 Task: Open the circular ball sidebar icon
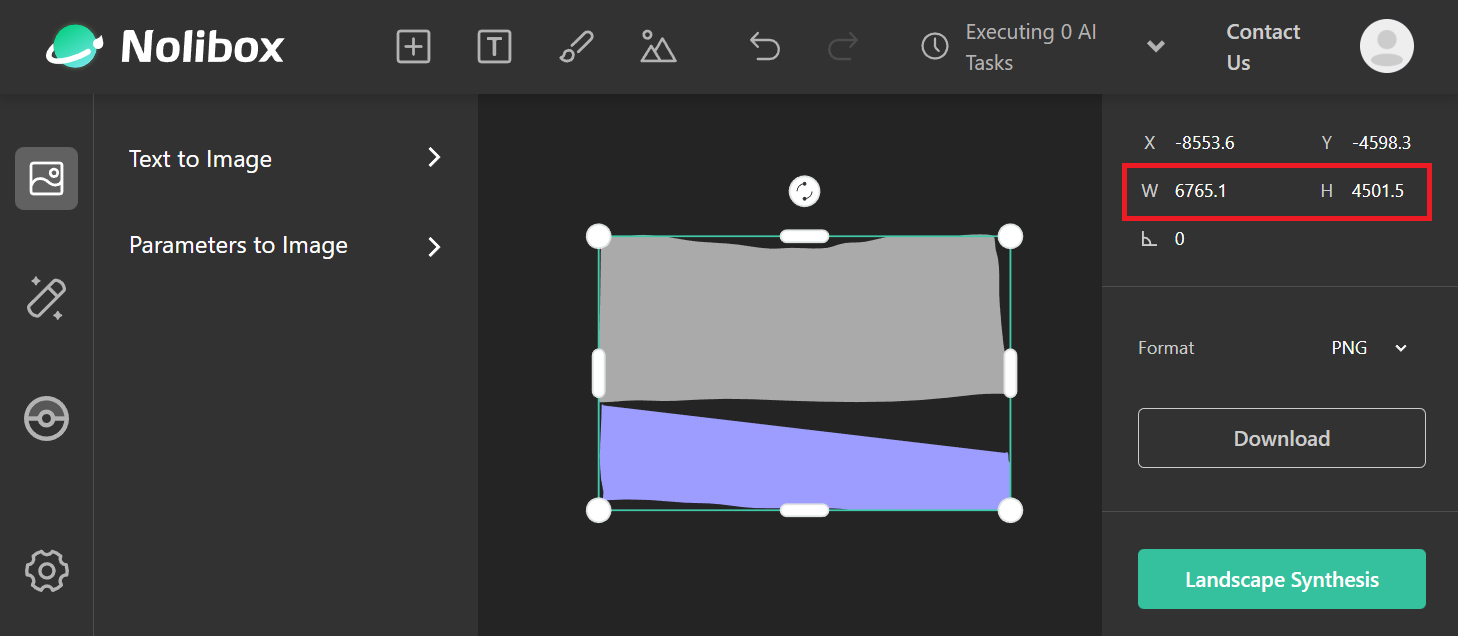pyautogui.click(x=46, y=419)
